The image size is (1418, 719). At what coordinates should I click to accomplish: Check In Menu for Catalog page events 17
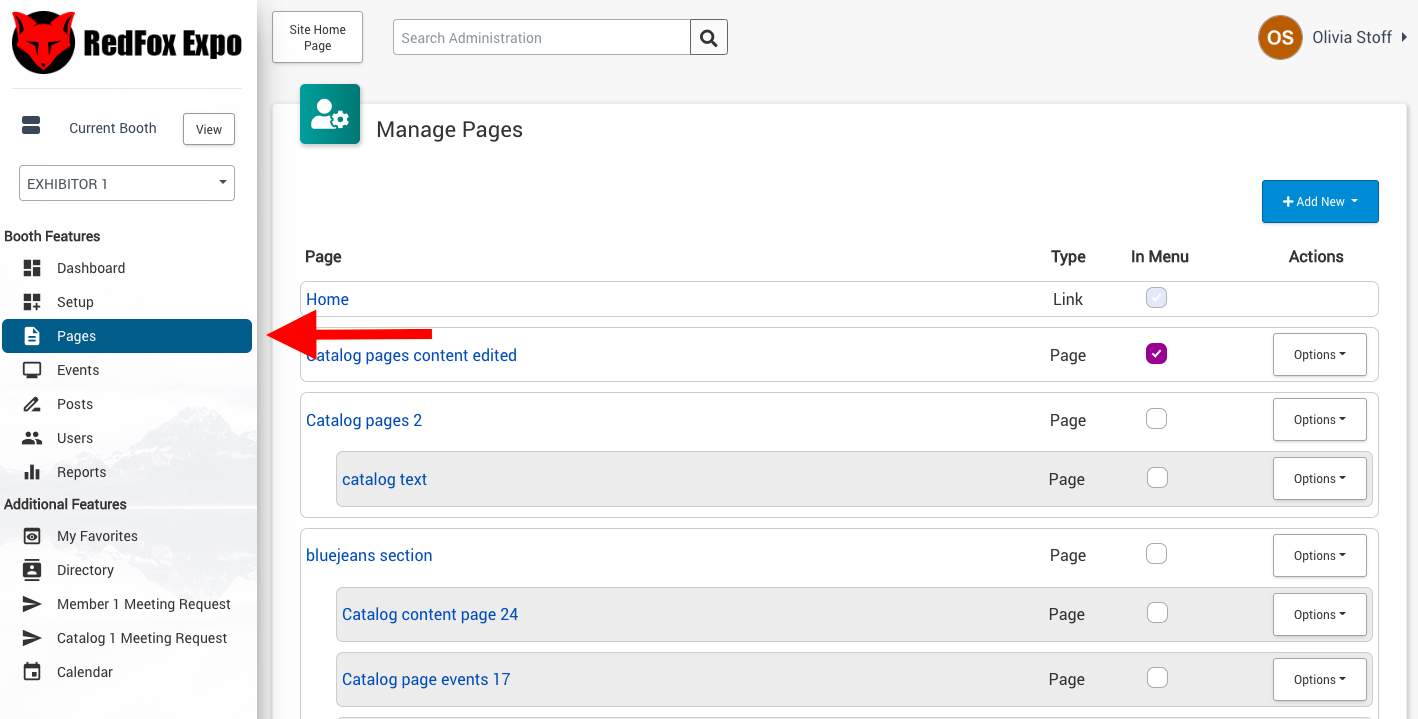point(1157,677)
